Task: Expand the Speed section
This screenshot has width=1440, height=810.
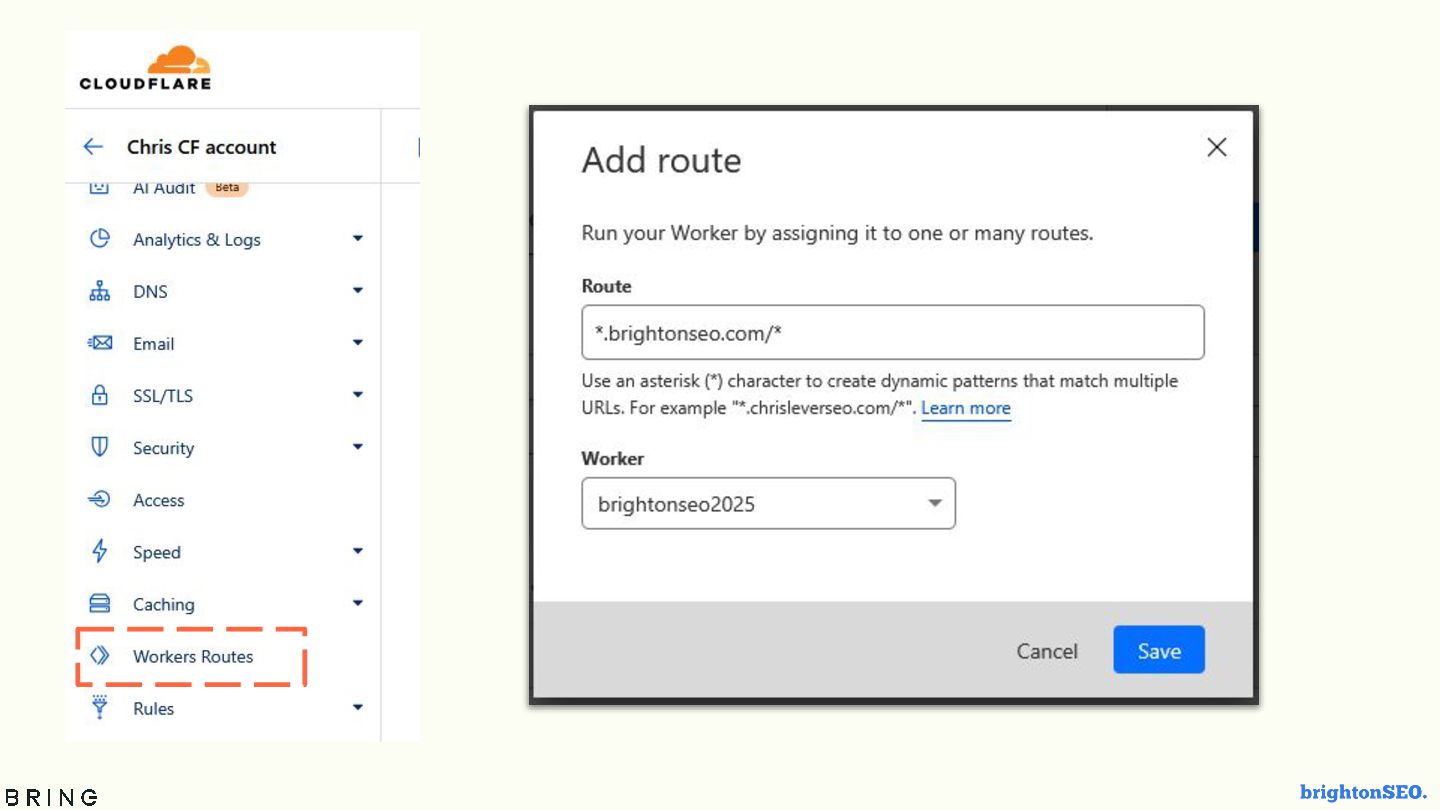Action: (357, 551)
